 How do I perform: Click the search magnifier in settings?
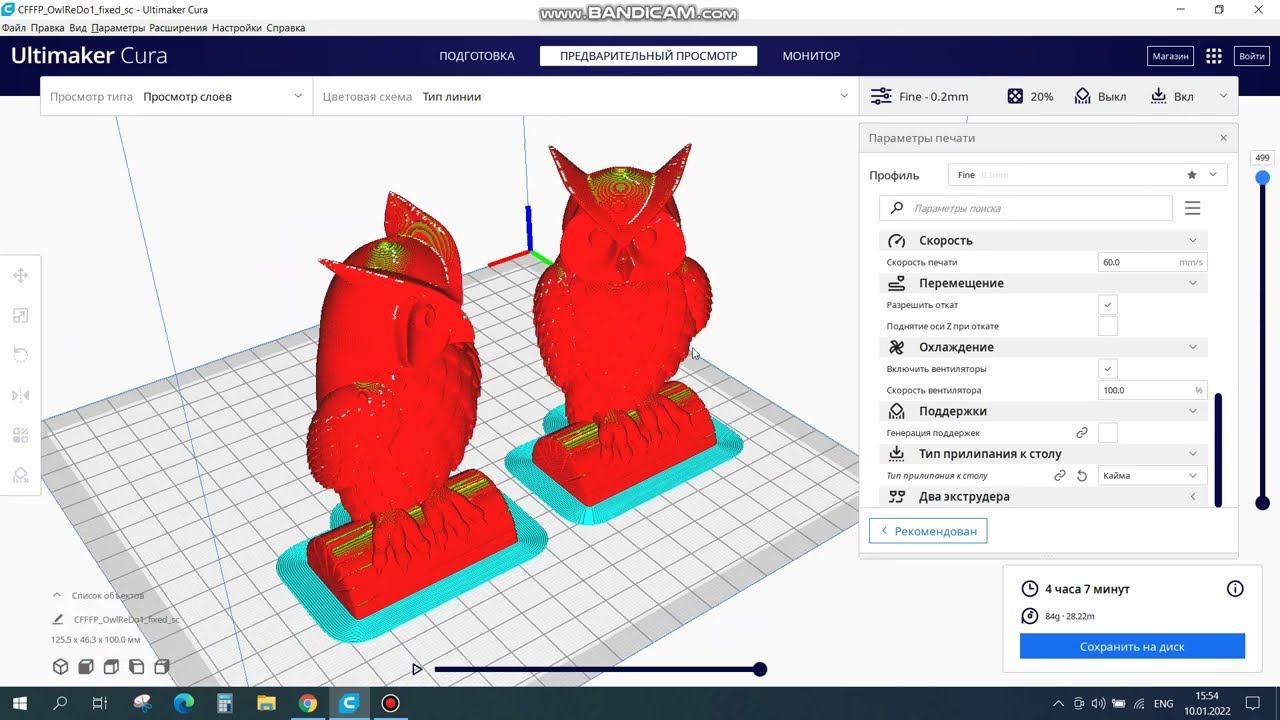[897, 208]
